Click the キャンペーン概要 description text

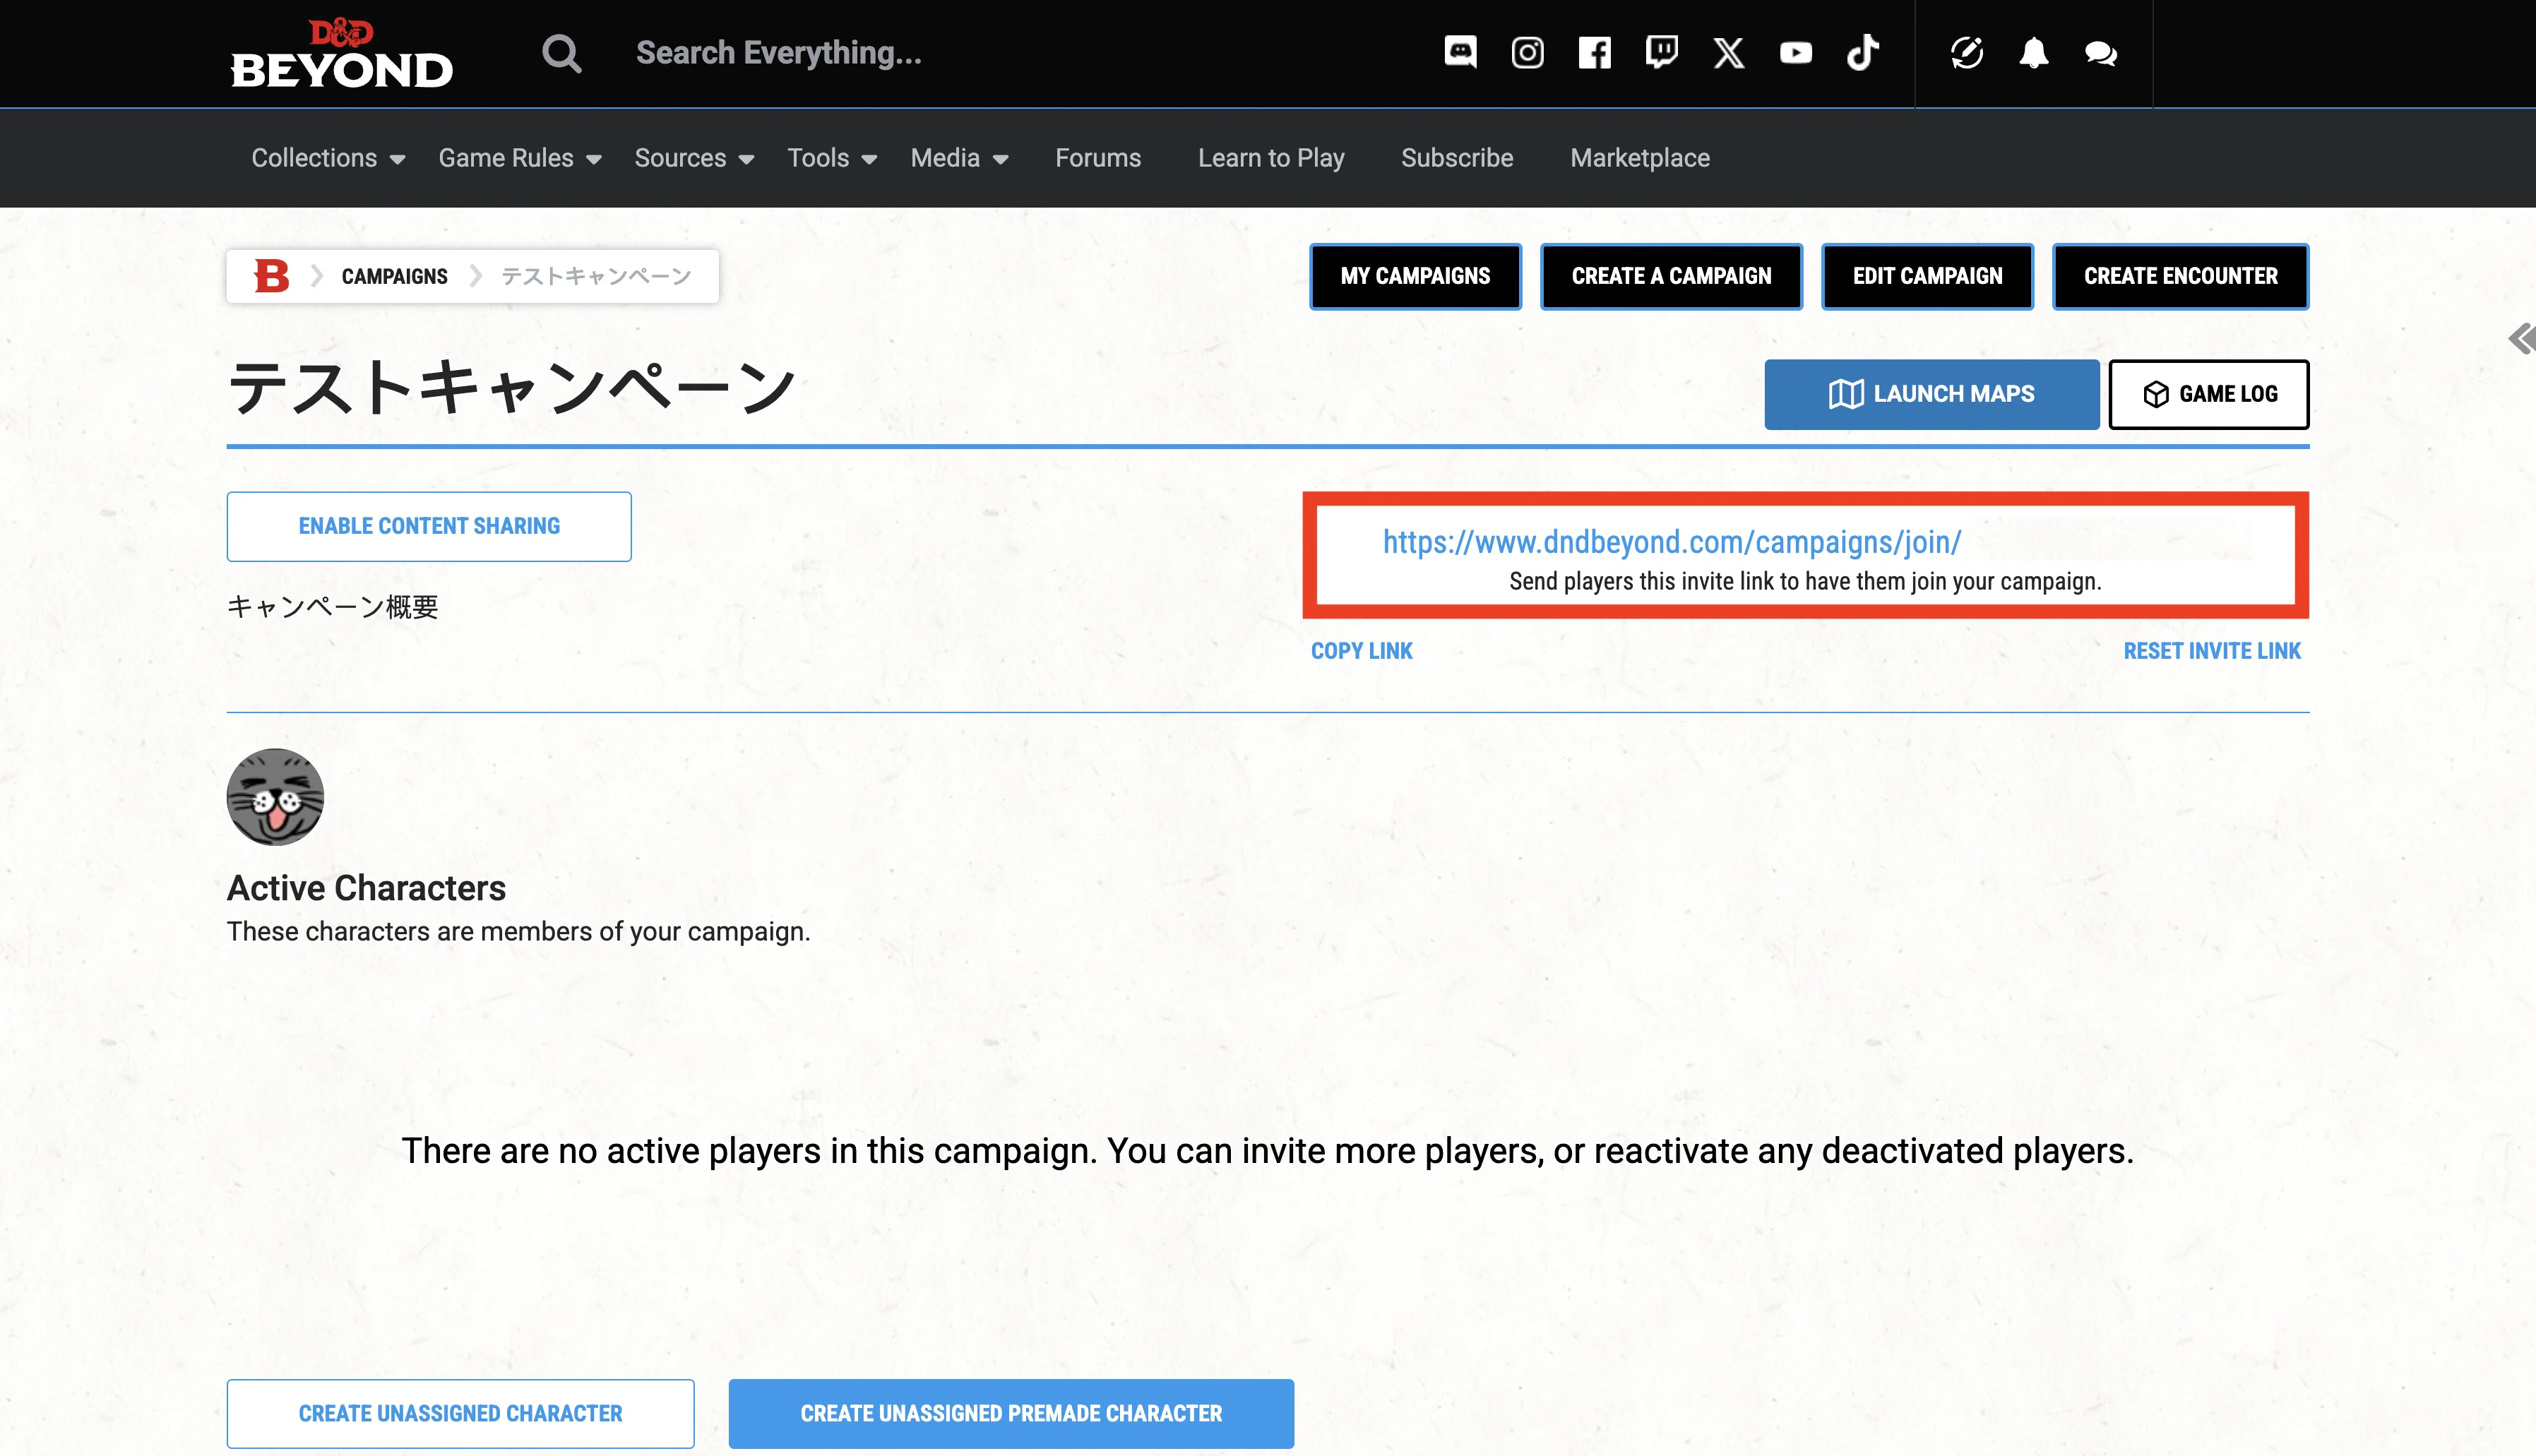[332, 606]
